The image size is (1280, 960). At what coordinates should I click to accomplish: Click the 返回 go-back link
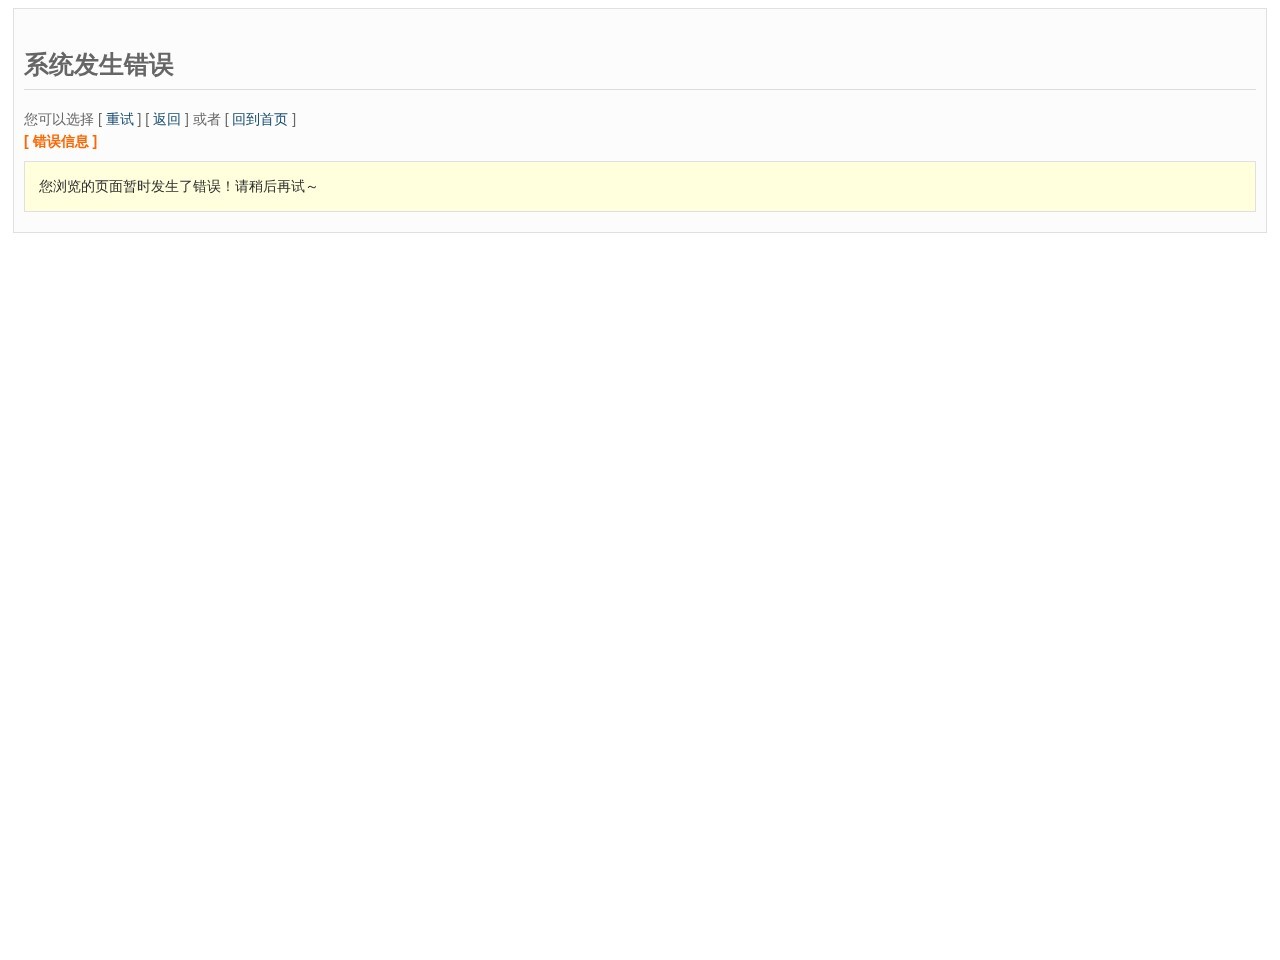tap(166, 120)
